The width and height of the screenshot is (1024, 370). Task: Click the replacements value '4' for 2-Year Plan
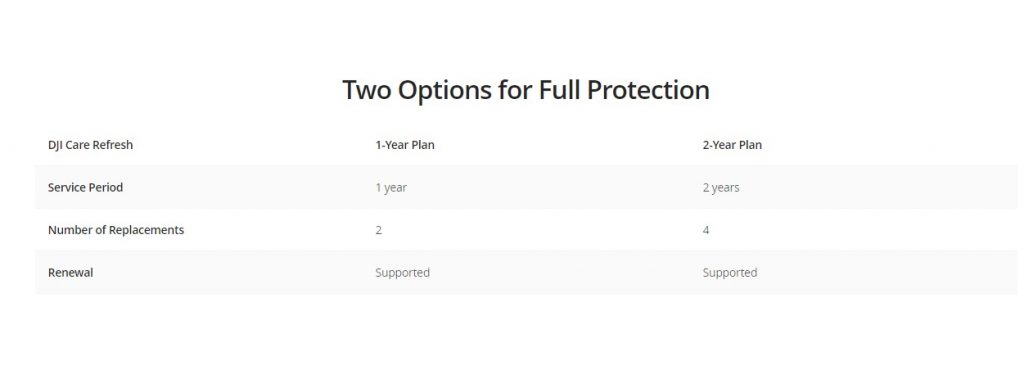pos(706,230)
